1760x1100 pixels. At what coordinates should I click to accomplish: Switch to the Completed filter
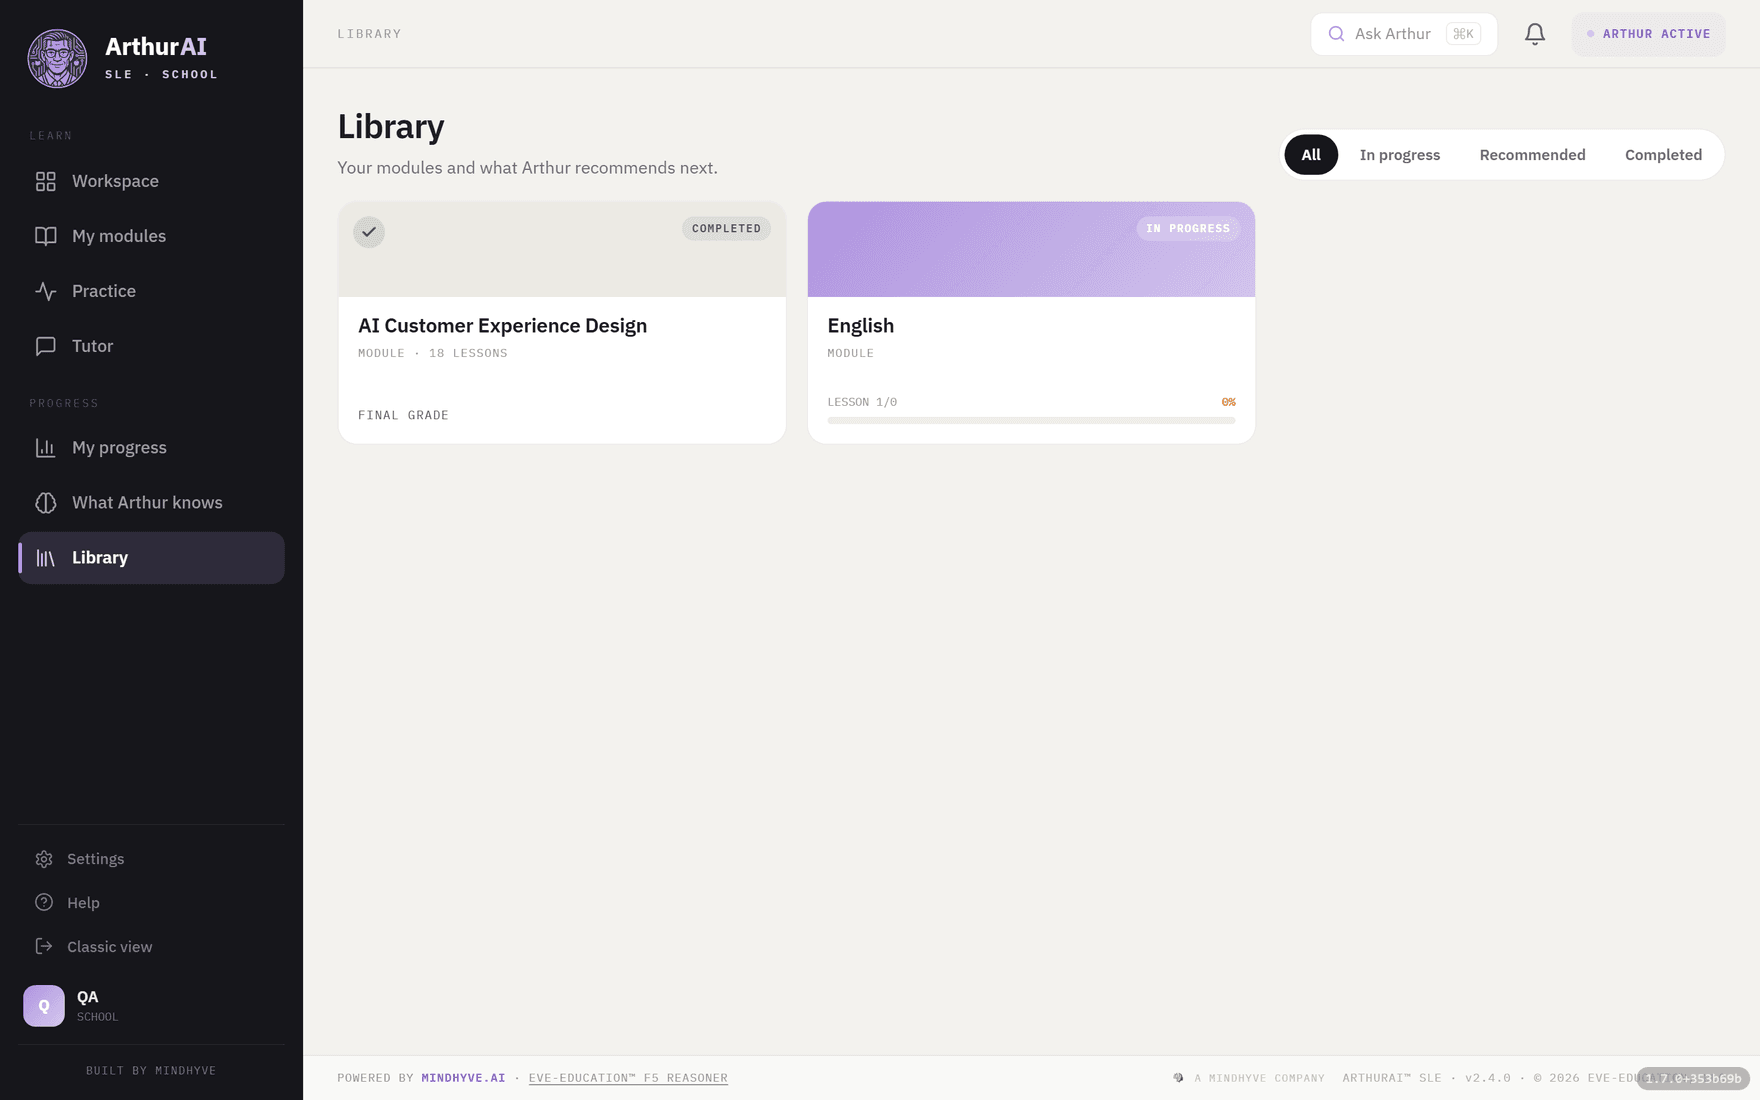click(1663, 155)
